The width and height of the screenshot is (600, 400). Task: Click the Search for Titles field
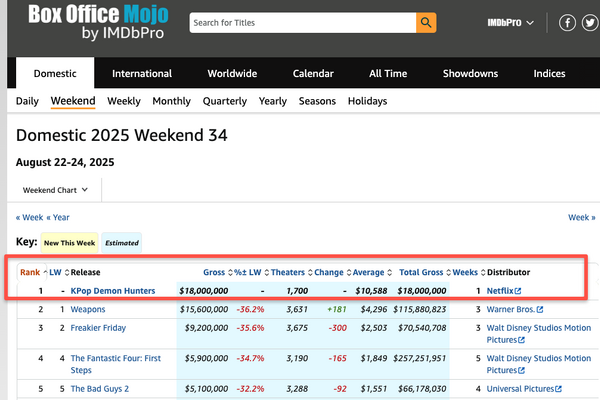tap(301, 22)
